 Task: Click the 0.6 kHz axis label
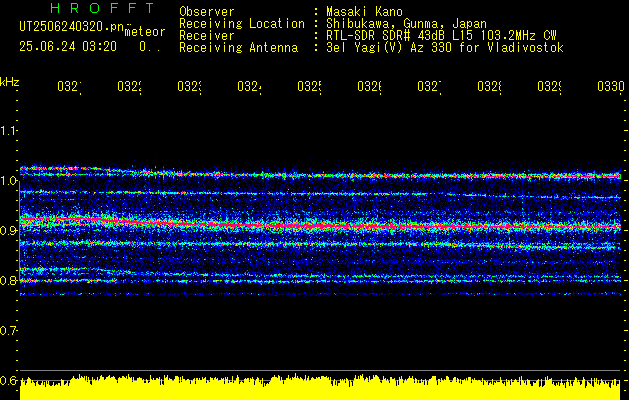8,380
